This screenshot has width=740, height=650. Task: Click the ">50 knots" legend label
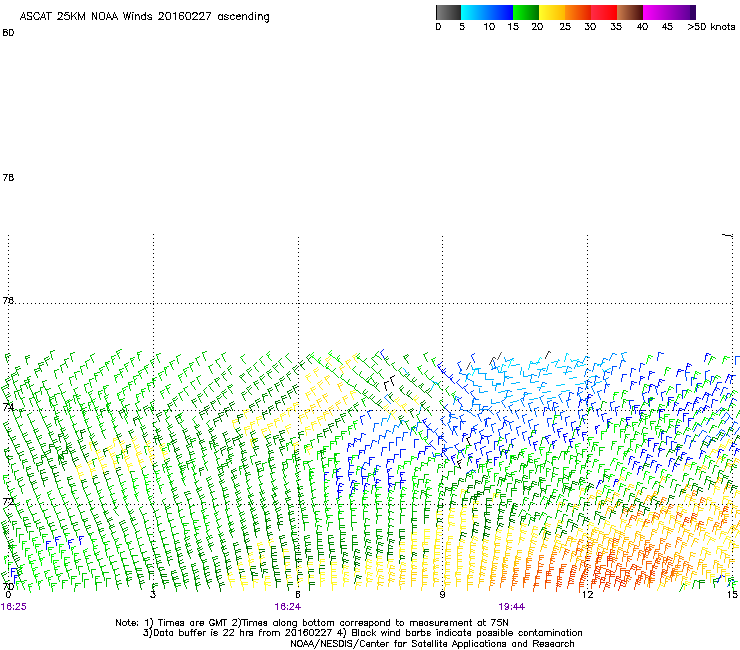(711, 27)
